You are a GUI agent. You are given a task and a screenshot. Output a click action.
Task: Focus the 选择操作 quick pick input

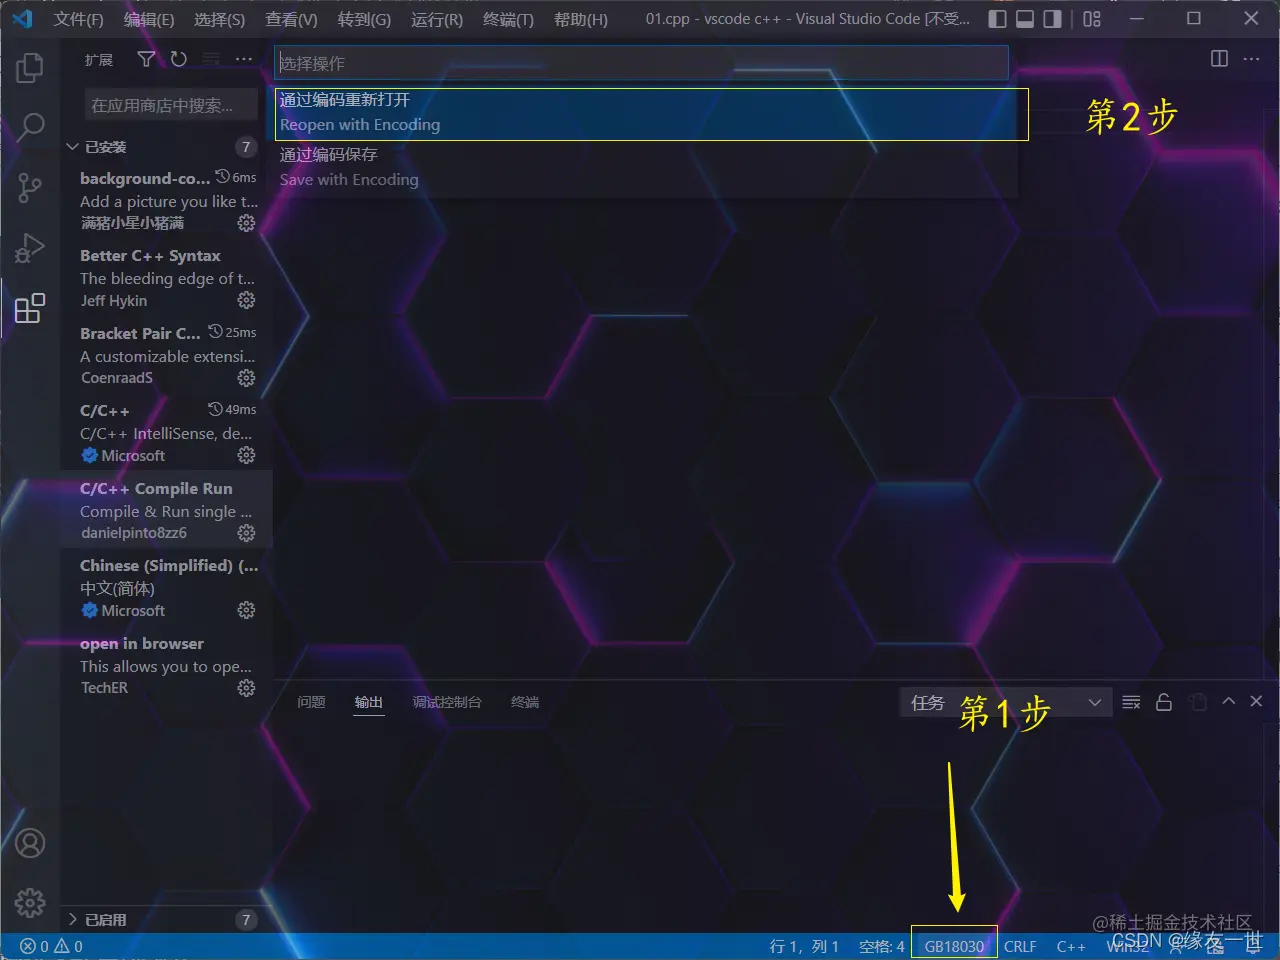tap(641, 63)
